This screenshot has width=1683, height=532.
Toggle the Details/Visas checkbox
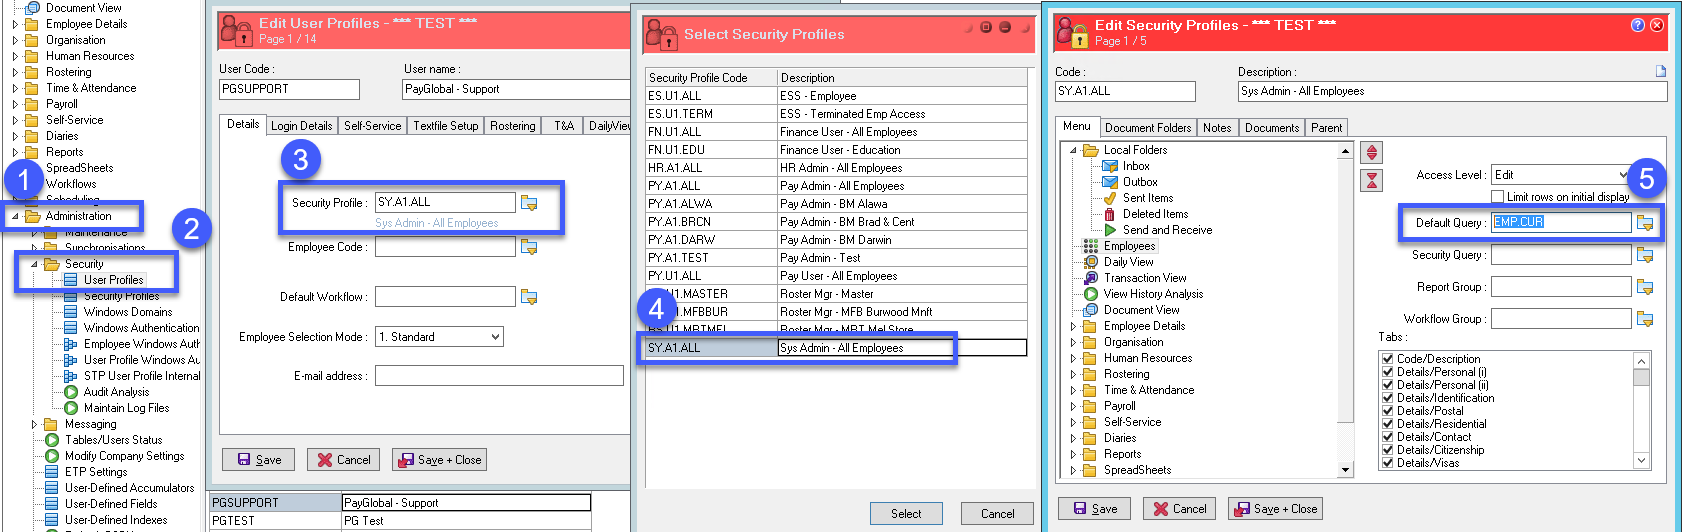[x=1387, y=463]
